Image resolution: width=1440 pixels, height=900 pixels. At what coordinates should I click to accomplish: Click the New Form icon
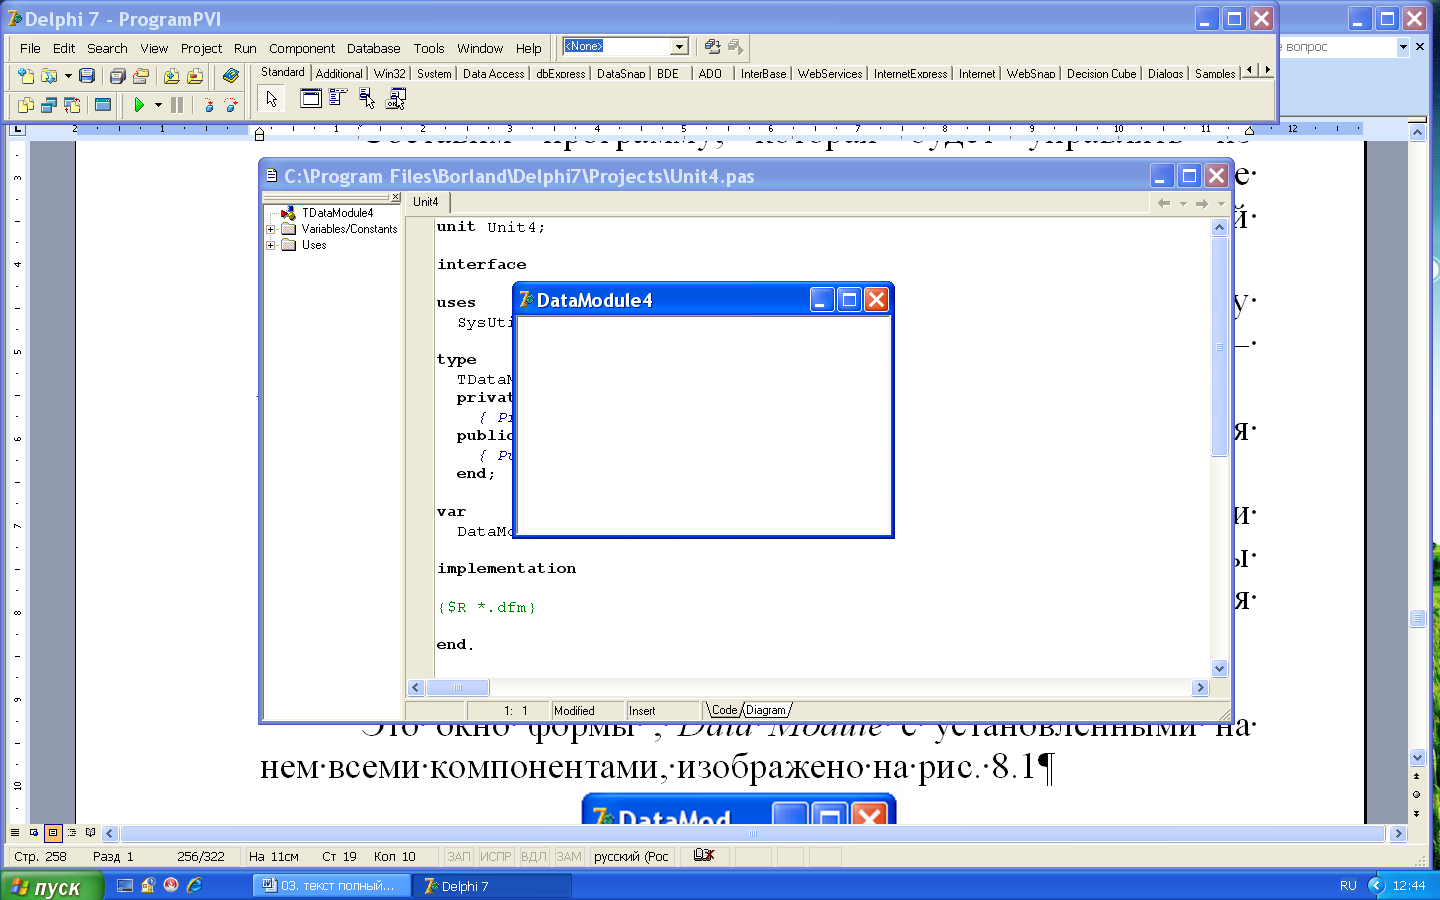click(103, 105)
